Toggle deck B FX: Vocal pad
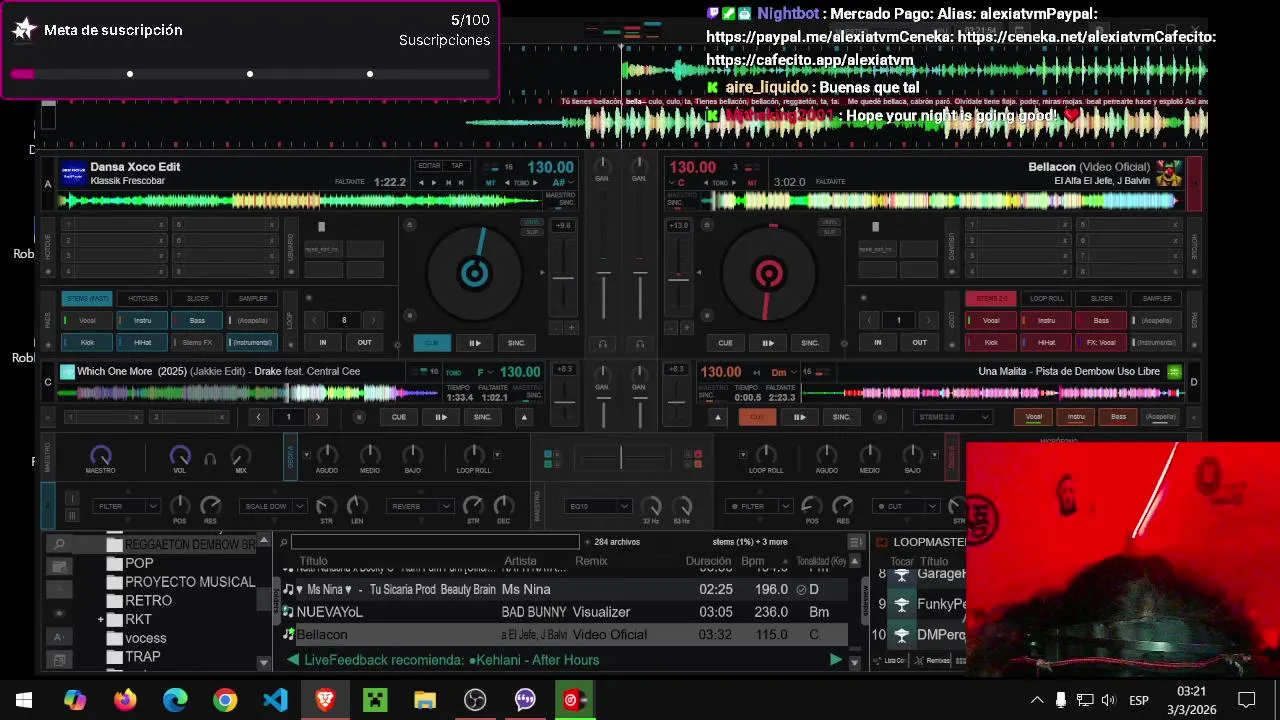This screenshot has height=720, width=1280. pos(1101,342)
